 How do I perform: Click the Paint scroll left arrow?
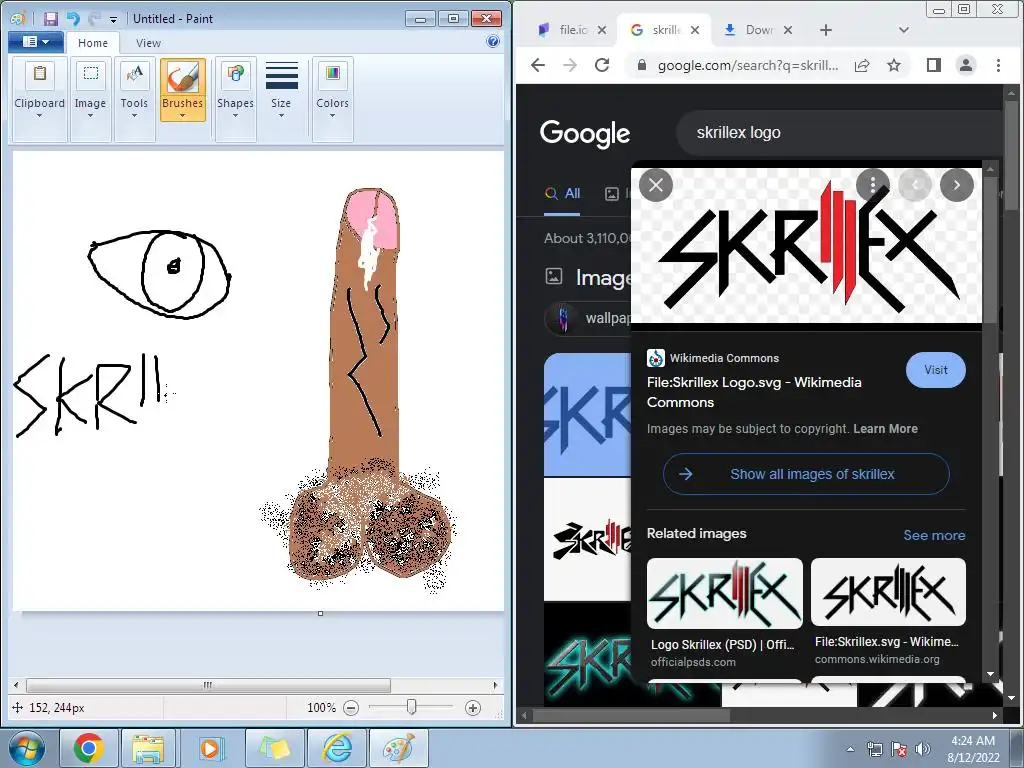coord(16,685)
